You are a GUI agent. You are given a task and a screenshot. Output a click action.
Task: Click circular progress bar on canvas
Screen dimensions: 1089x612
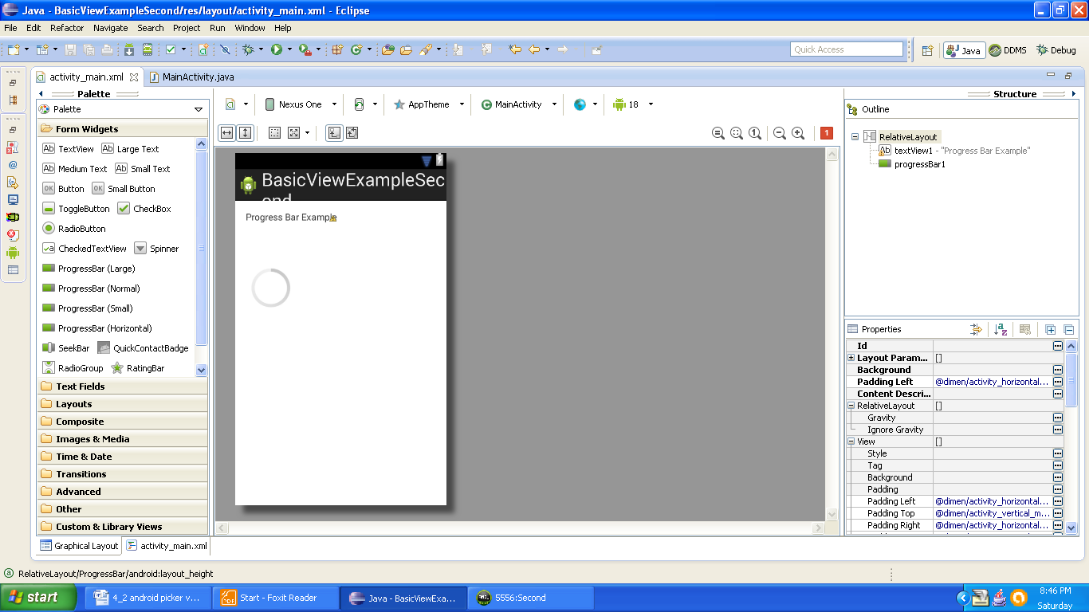coord(270,288)
